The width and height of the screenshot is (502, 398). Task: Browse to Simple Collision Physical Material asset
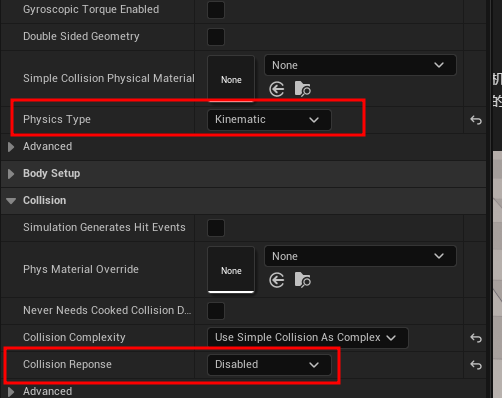(303, 89)
